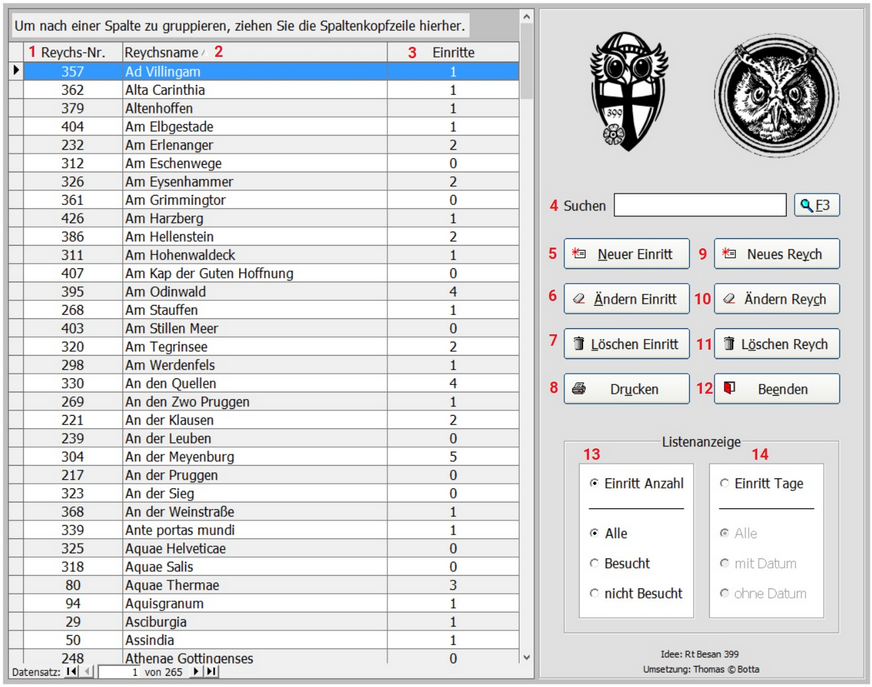Viewport: 872px width, 687px height.
Task: Click the scroll down arrow of the list
Action: 527,657
